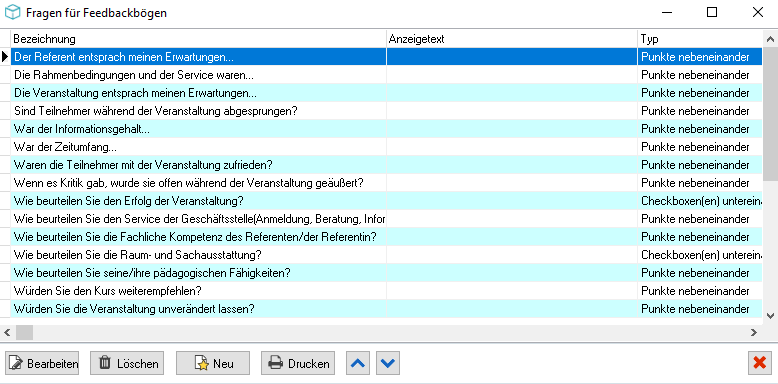Click the horizontal scrollbar thumb

coord(24,332)
